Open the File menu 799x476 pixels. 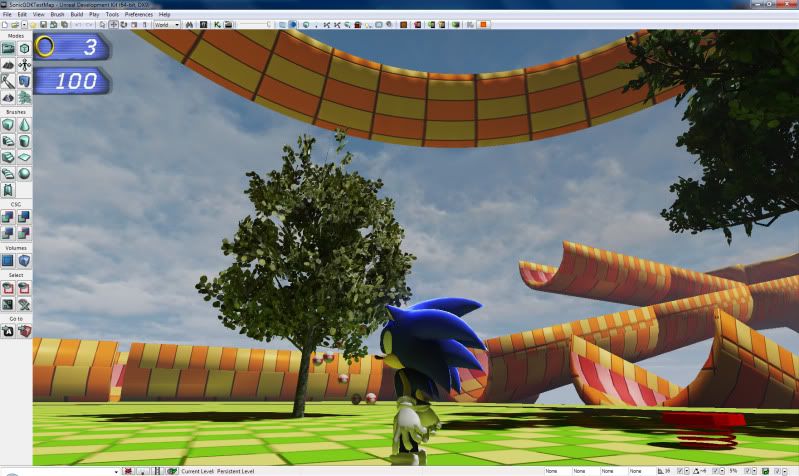7,14
